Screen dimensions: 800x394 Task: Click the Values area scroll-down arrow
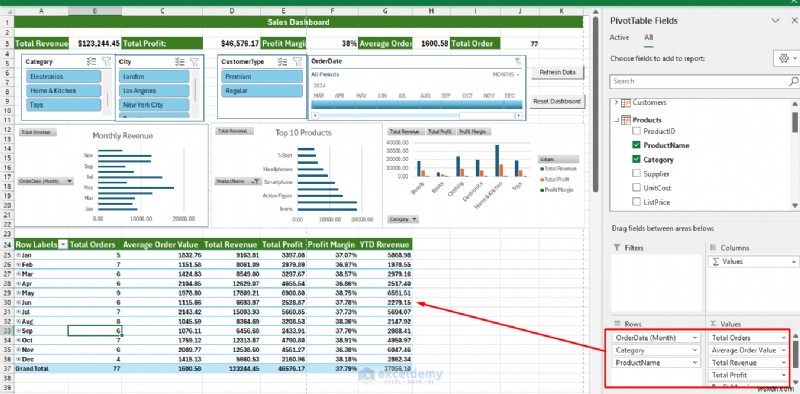click(794, 382)
